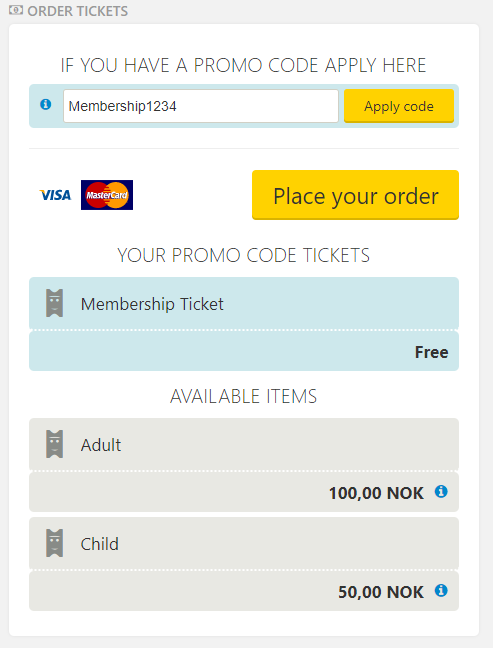The width and height of the screenshot is (493, 648).
Task: Click the Free price label
Action: tap(431, 352)
